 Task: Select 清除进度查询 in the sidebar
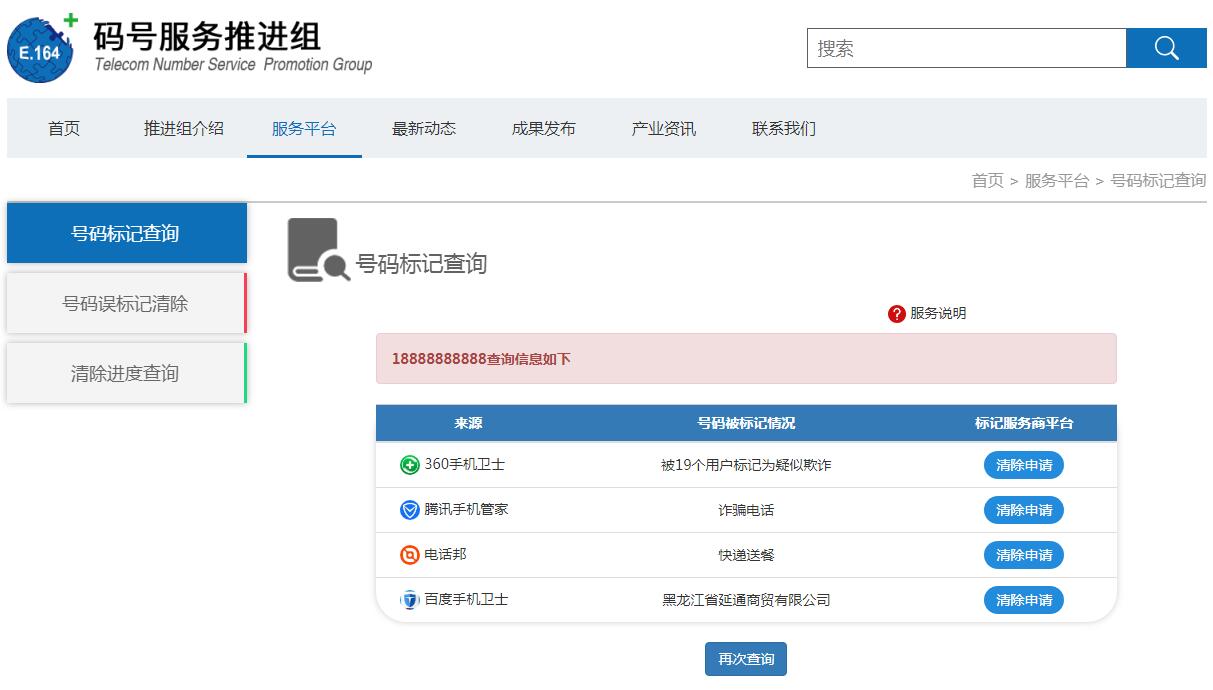pos(125,374)
